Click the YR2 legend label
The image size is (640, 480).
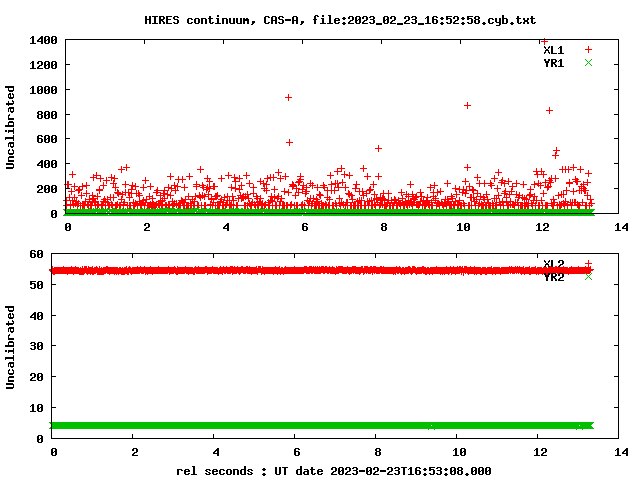click(x=553, y=278)
